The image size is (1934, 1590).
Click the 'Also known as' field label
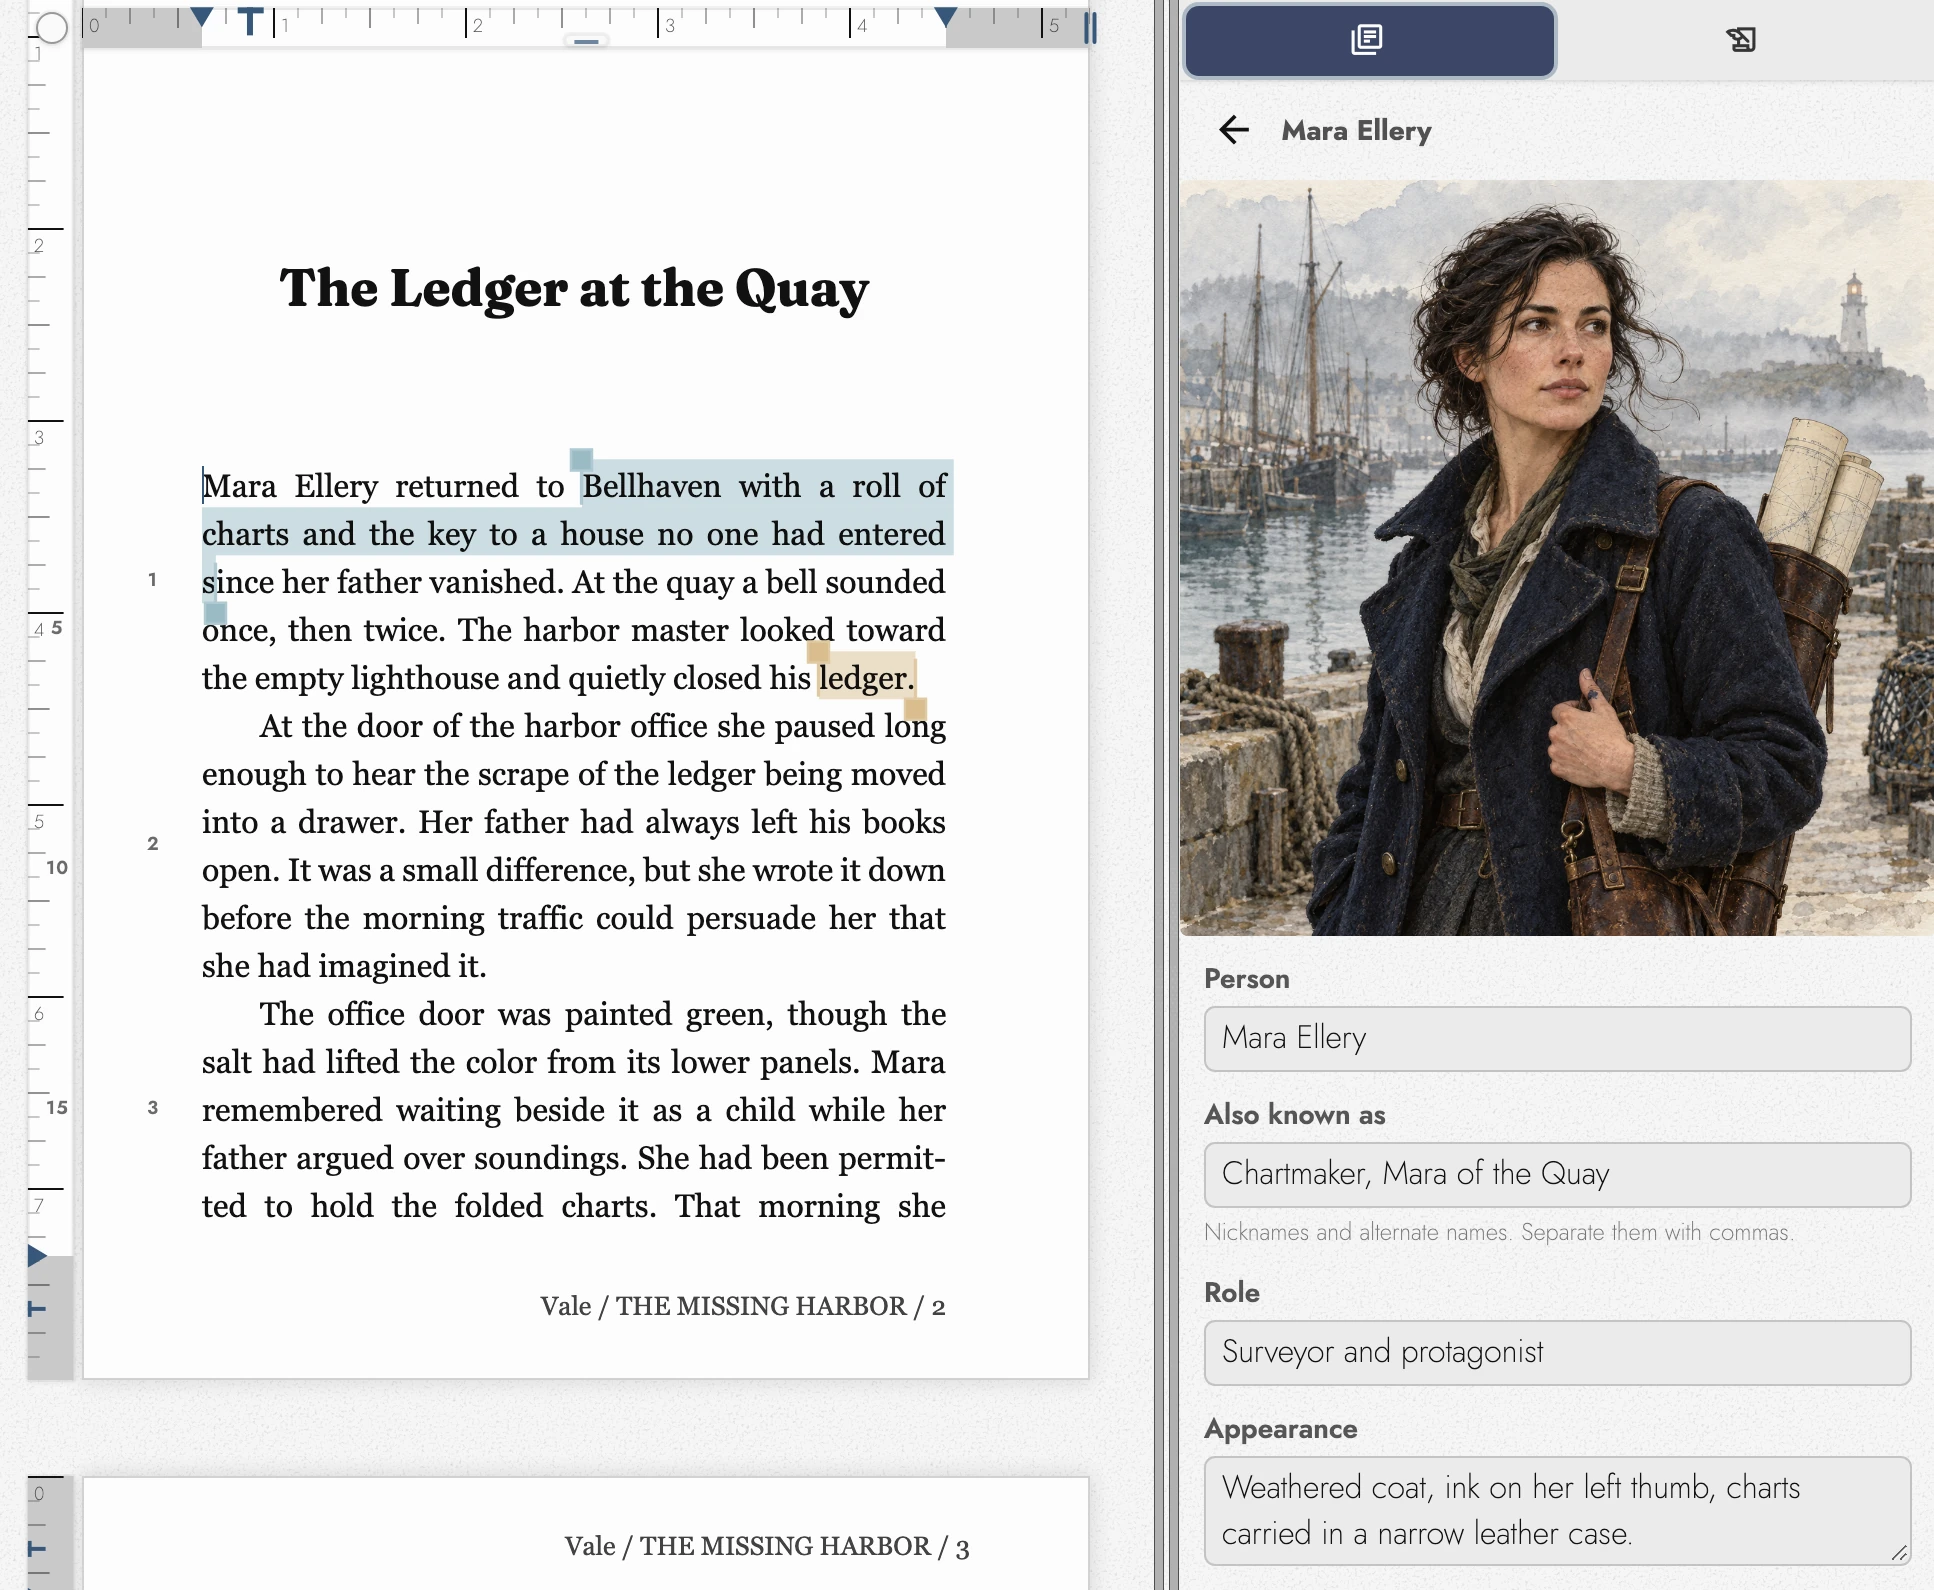coord(1294,1115)
